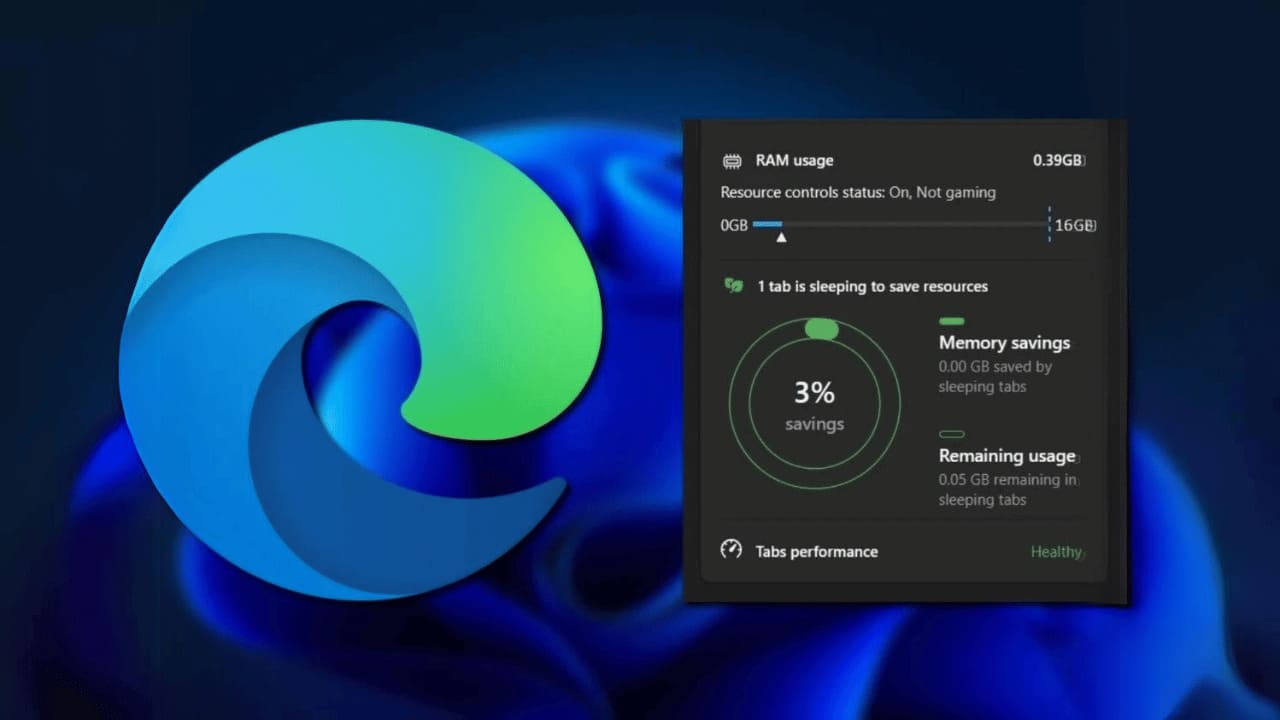Click '0.00 GB saved by sleeping tabs'
The width and height of the screenshot is (1280, 720).
995,377
